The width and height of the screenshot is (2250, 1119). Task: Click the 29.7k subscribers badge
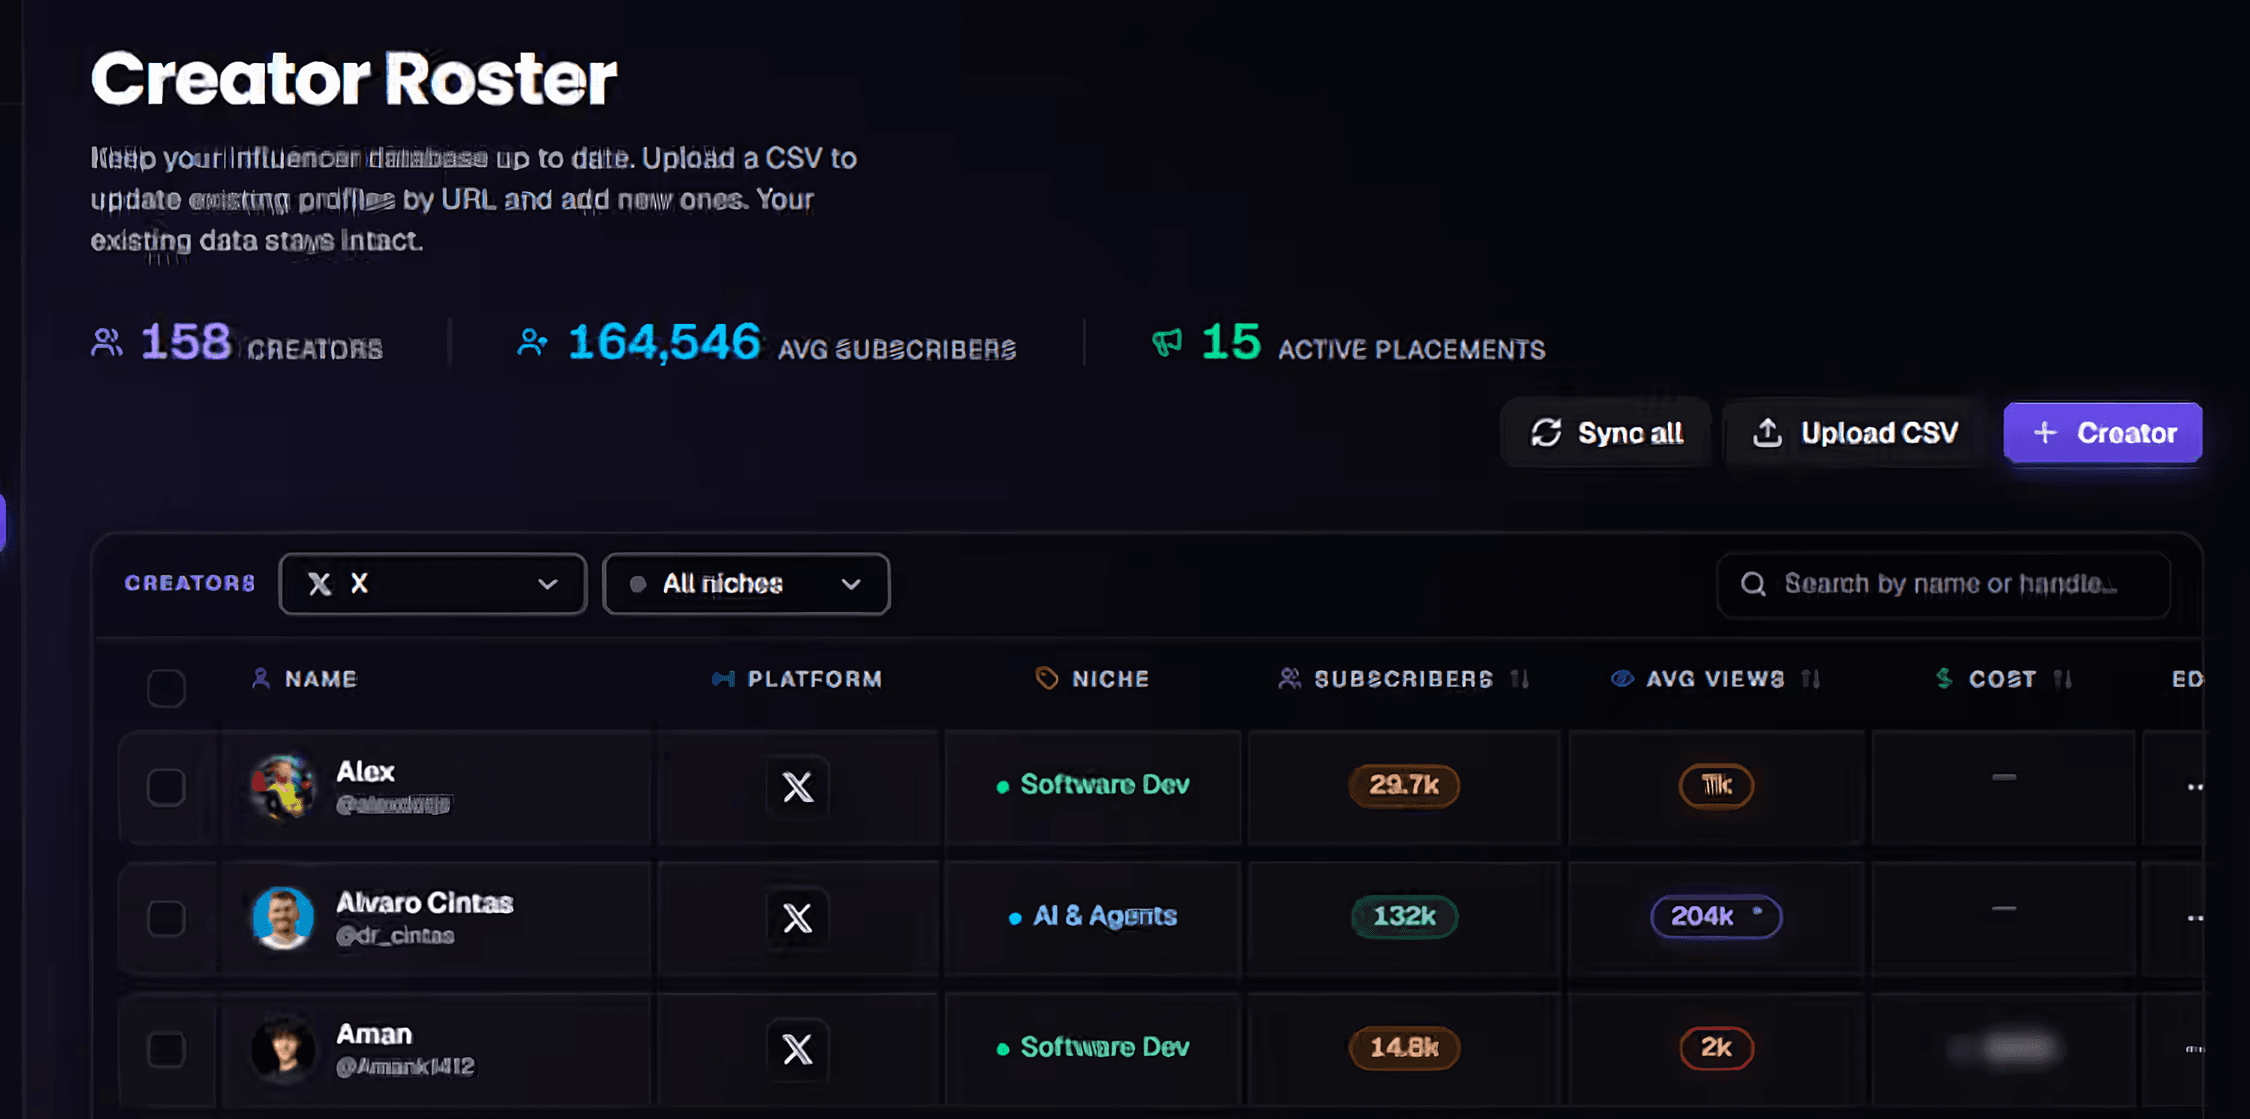point(1404,785)
